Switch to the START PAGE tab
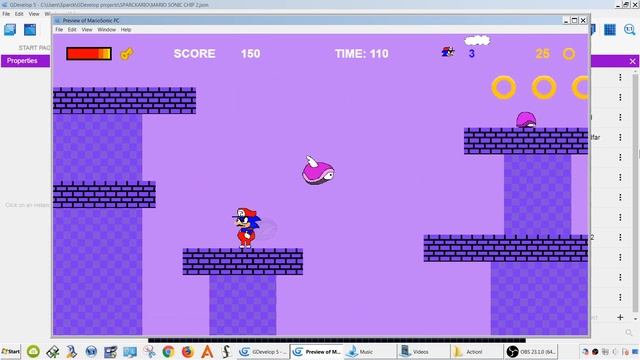 pos(34,48)
